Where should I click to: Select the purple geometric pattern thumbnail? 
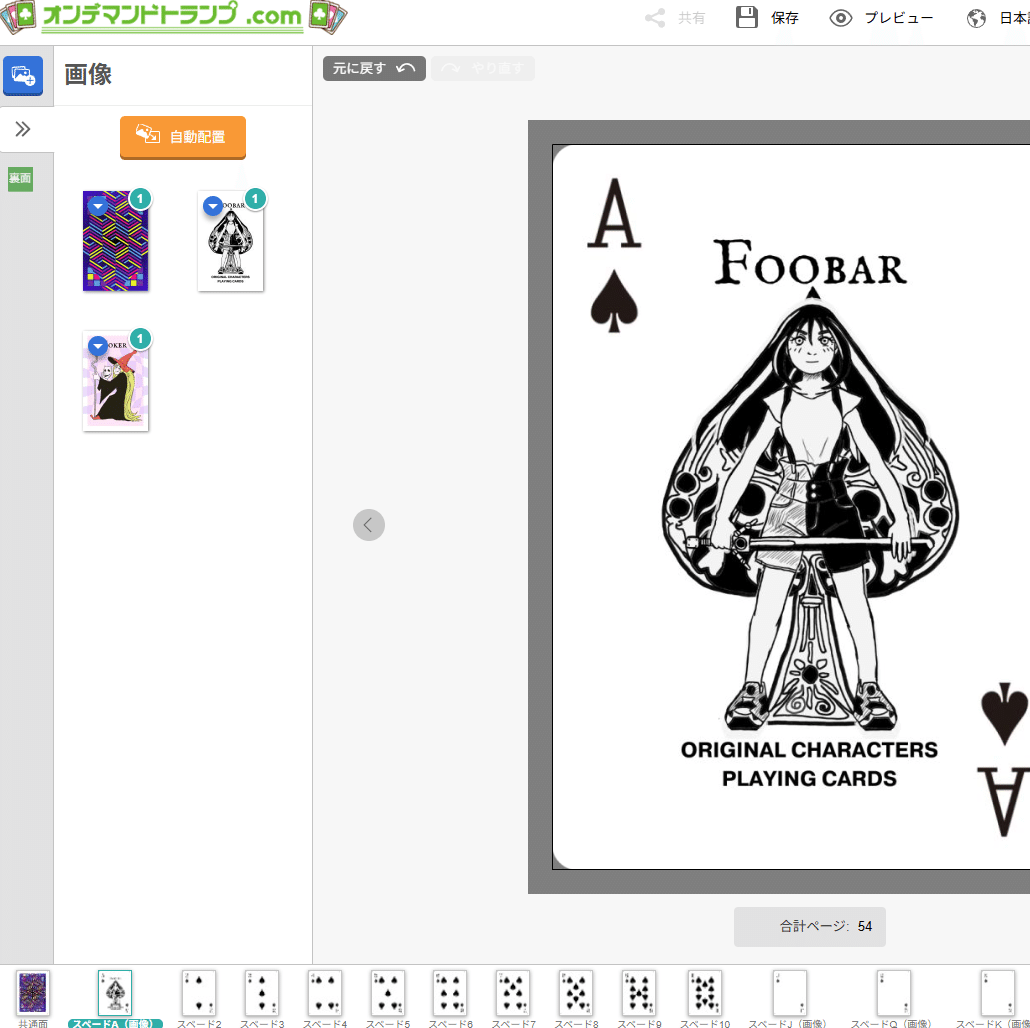click(116, 241)
